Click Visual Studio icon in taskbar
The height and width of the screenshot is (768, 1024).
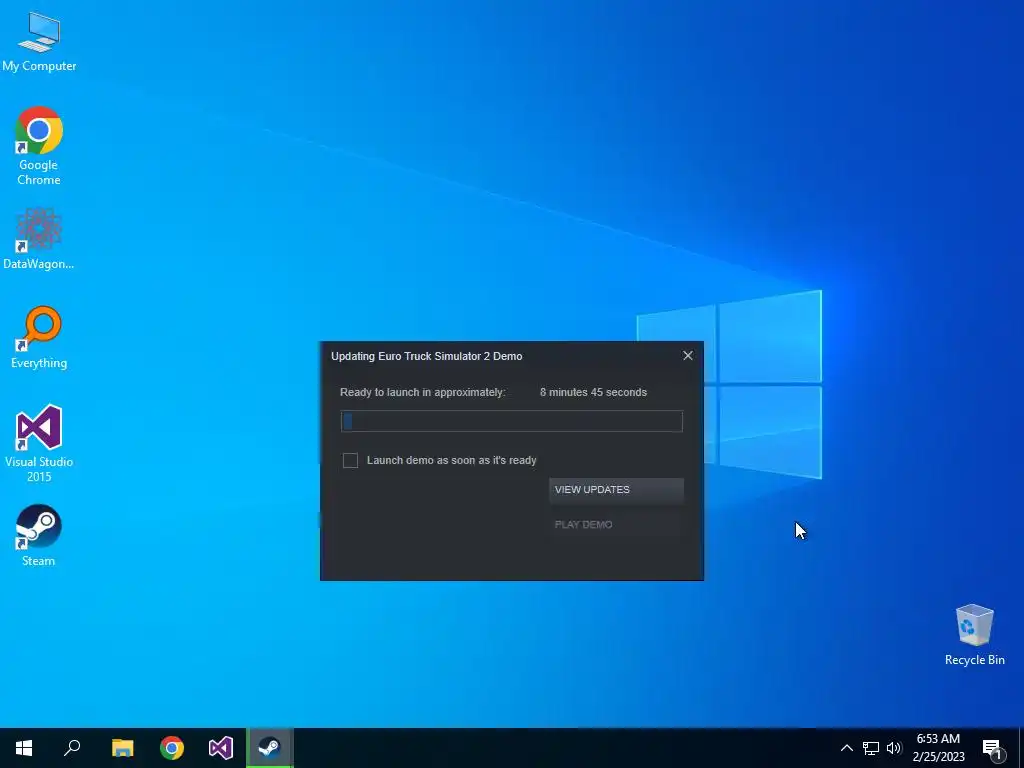pyautogui.click(x=221, y=748)
